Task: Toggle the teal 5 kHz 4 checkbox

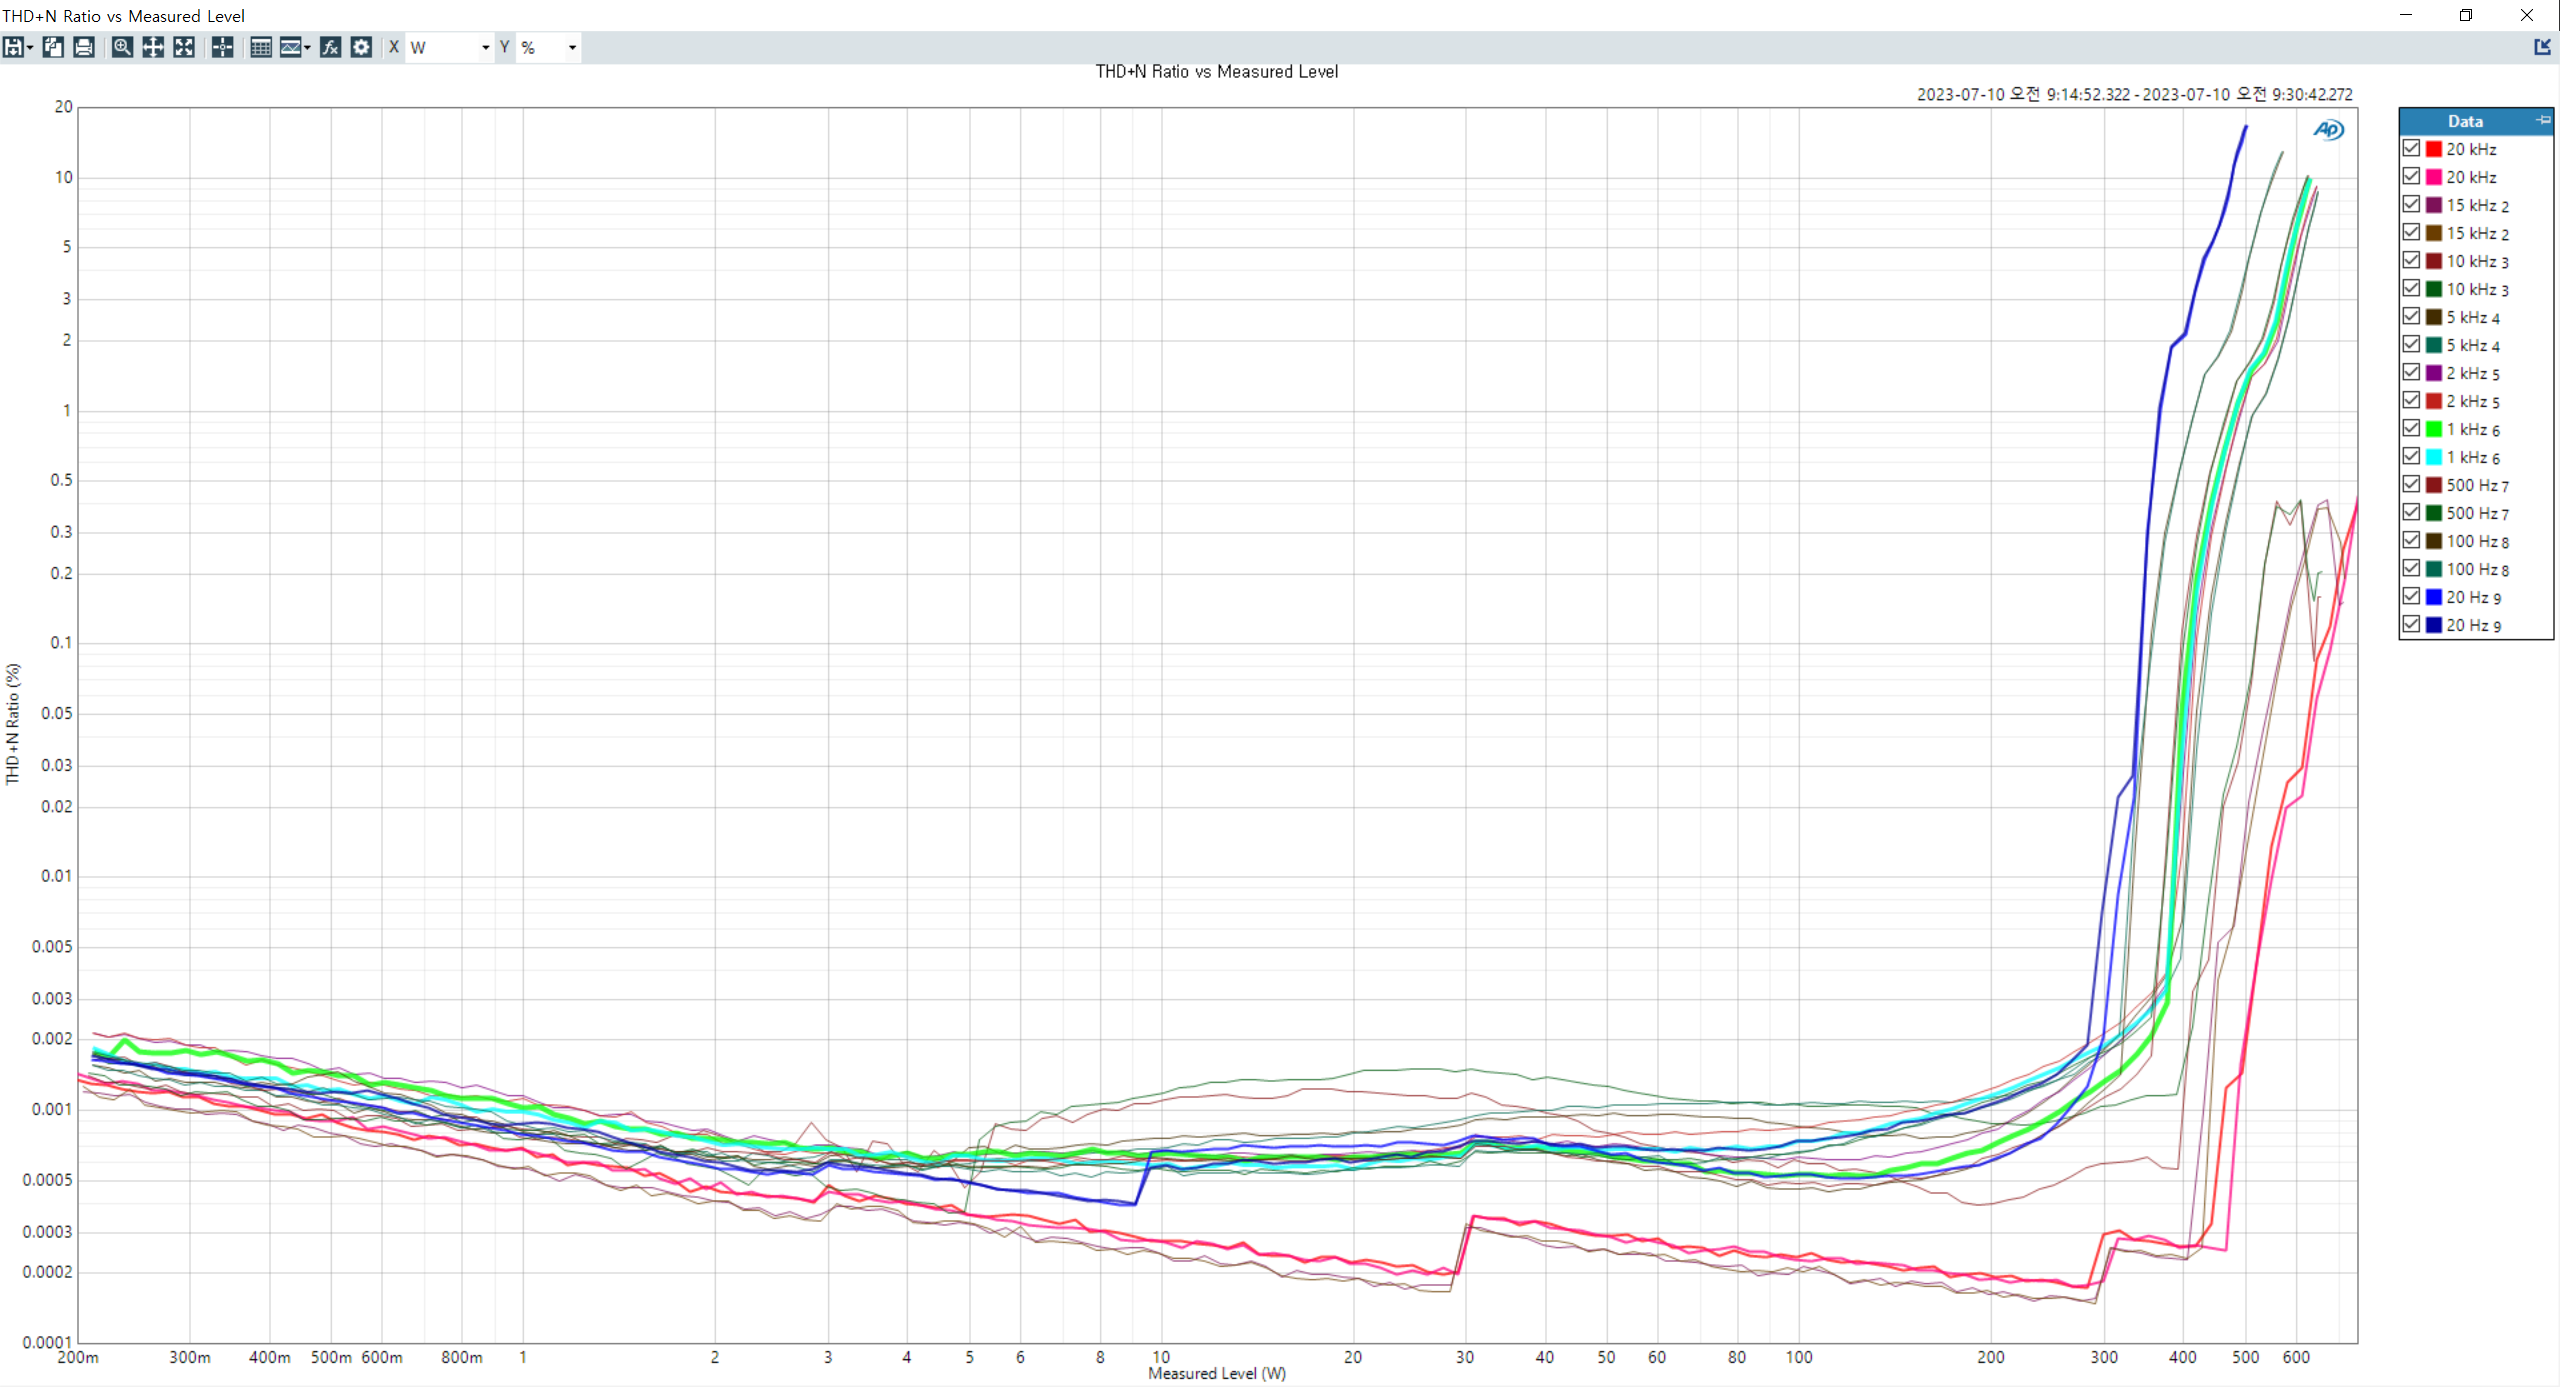Action: coord(2411,344)
